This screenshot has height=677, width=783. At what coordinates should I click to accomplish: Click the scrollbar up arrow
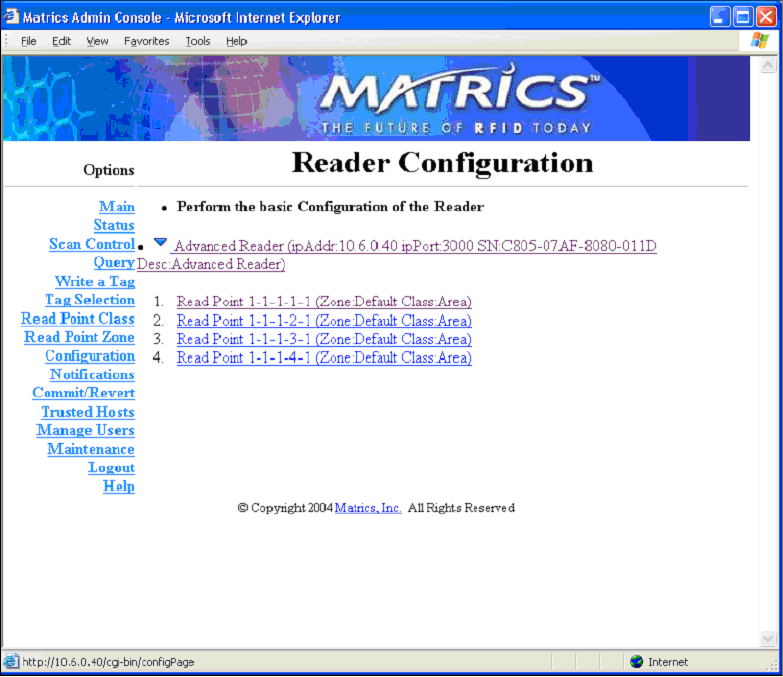768,65
